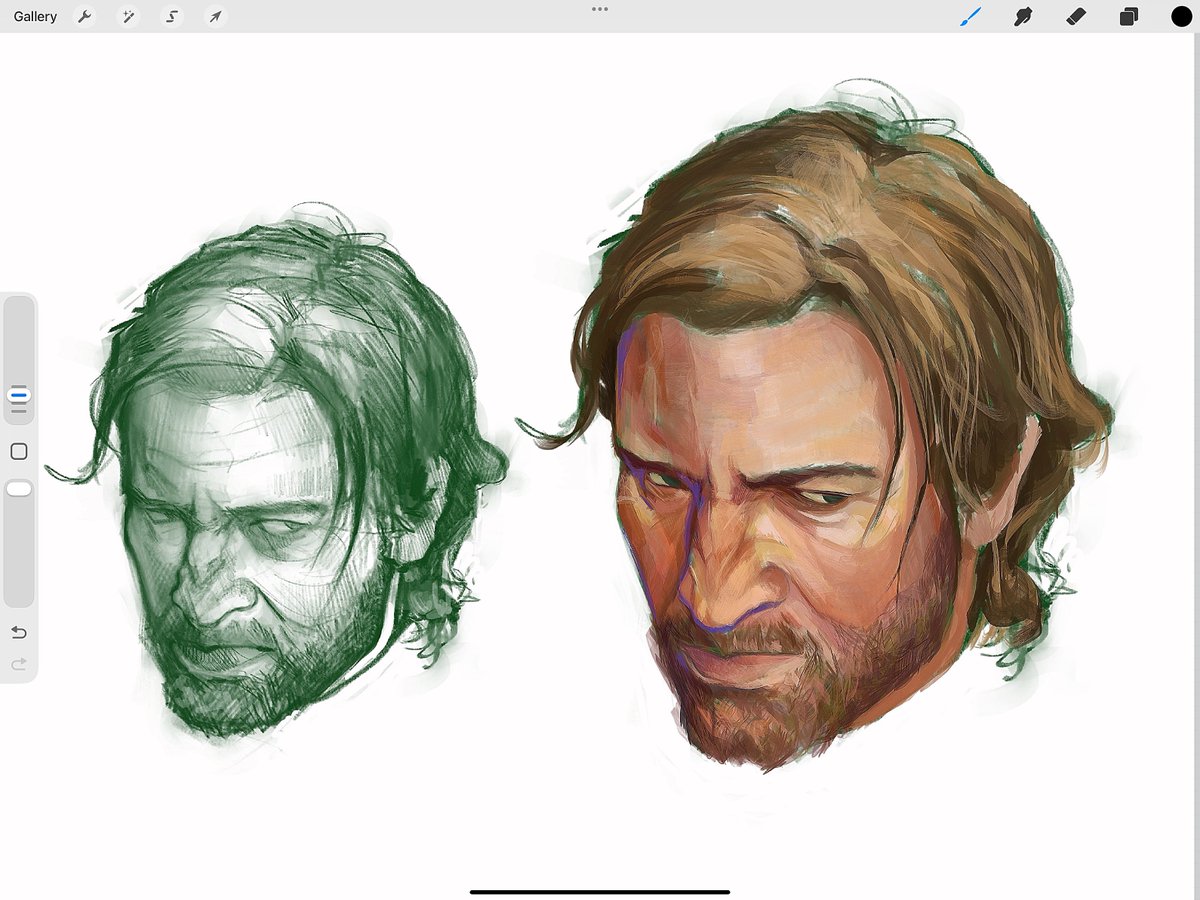Tap the square modify button in sidebar

(x=19, y=452)
